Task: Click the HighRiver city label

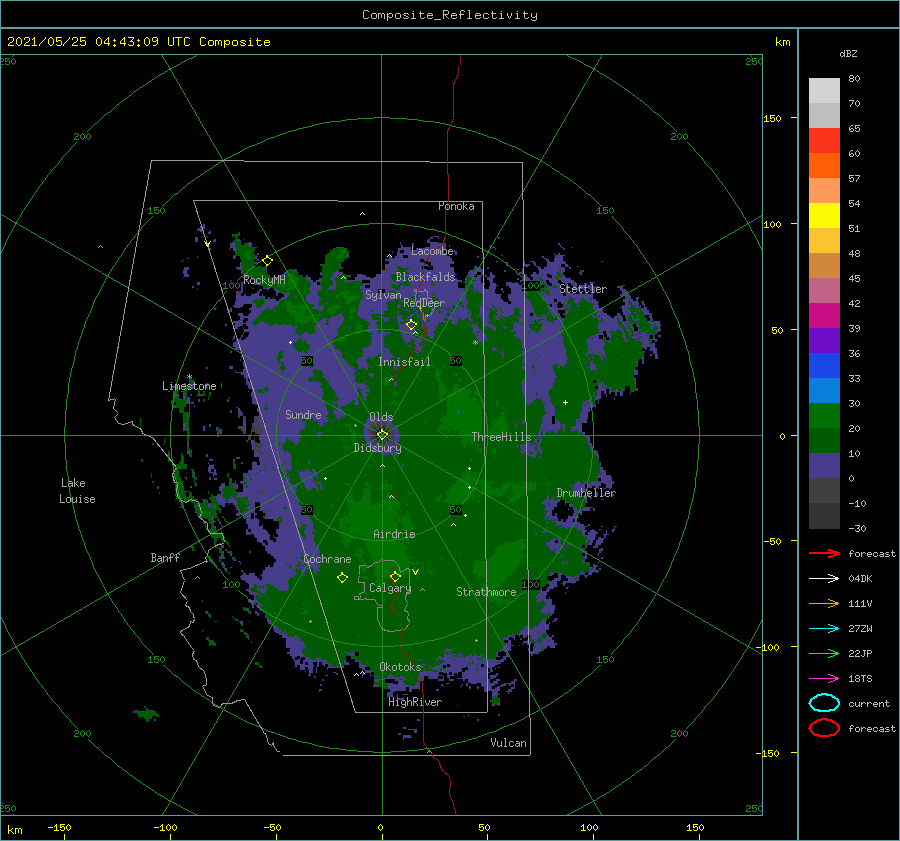Action: tap(415, 702)
